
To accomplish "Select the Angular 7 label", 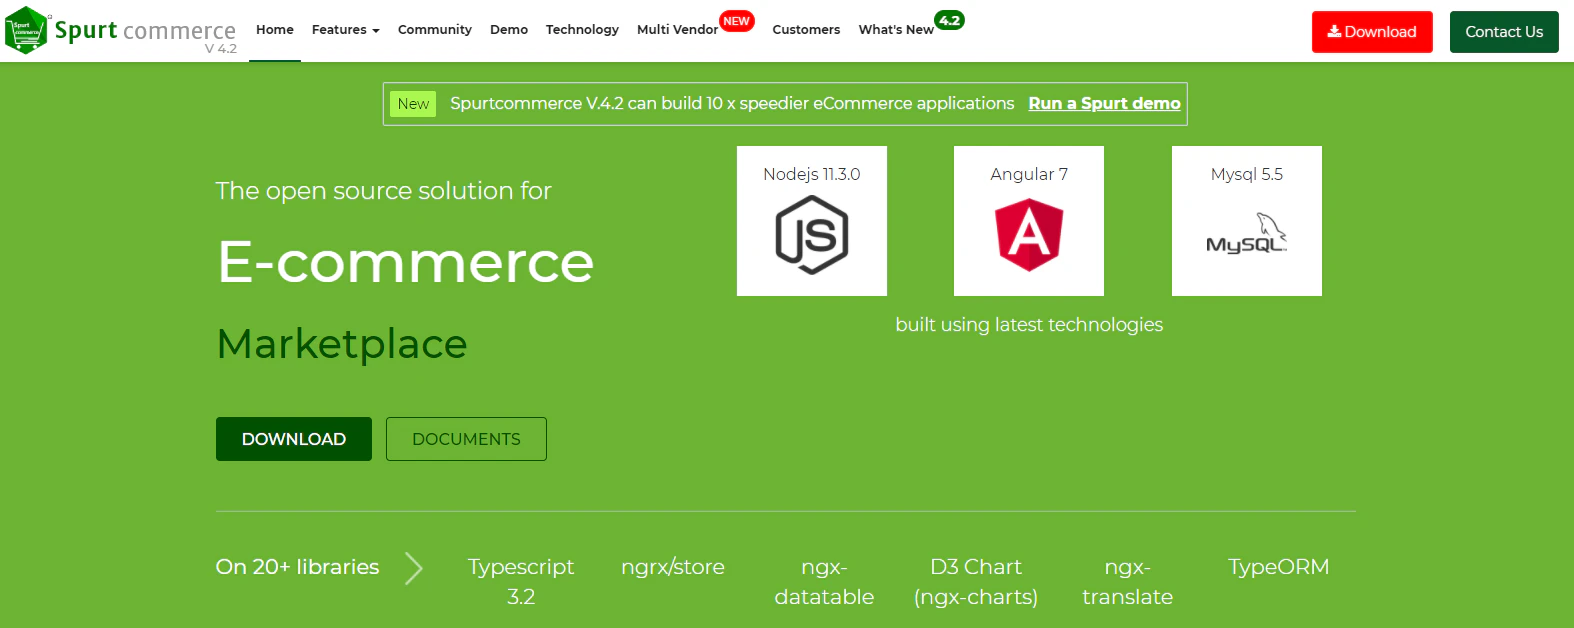I will 1029,174.
